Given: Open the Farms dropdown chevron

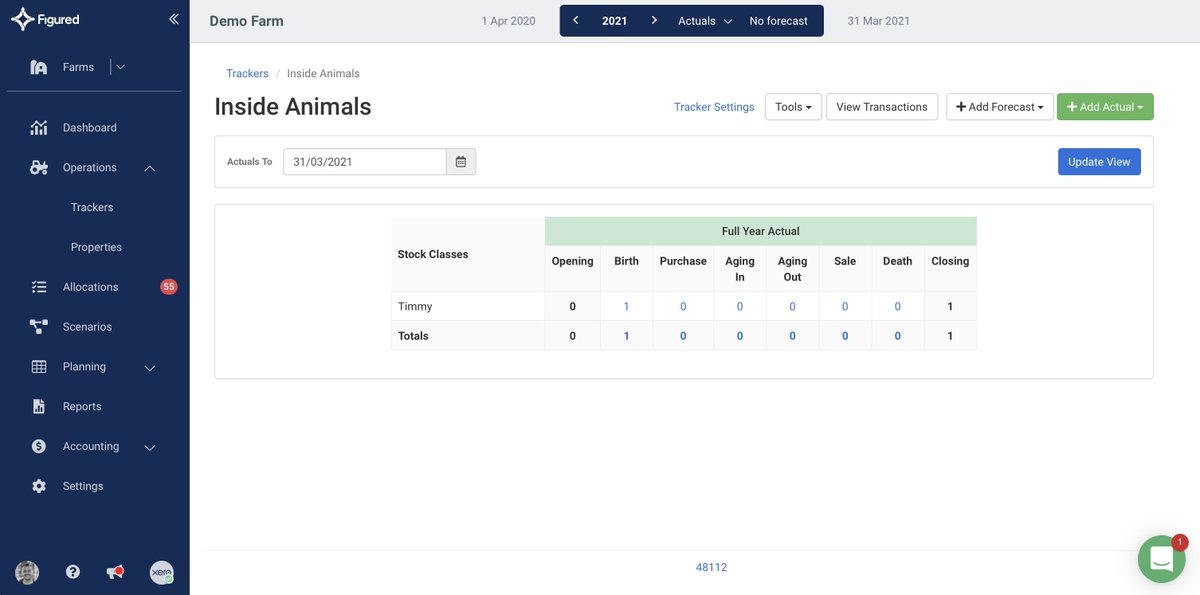Looking at the screenshot, I should tap(120, 67).
